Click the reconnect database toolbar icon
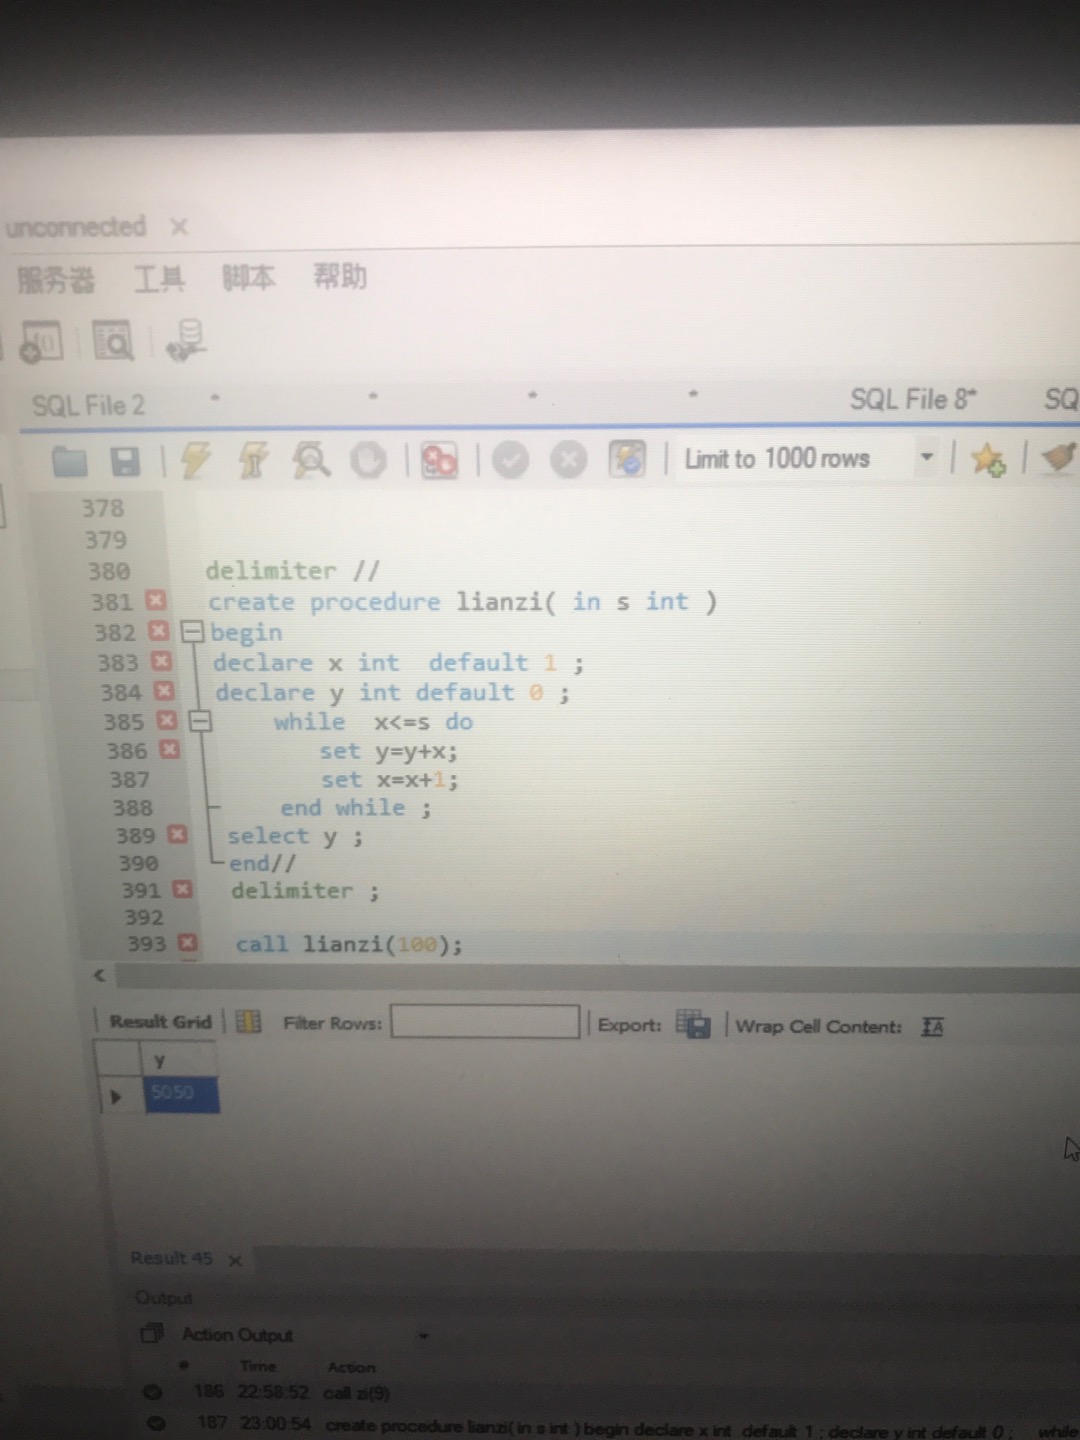Image resolution: width=1080 pixels, height=1440 pixels. coord(186,339)
